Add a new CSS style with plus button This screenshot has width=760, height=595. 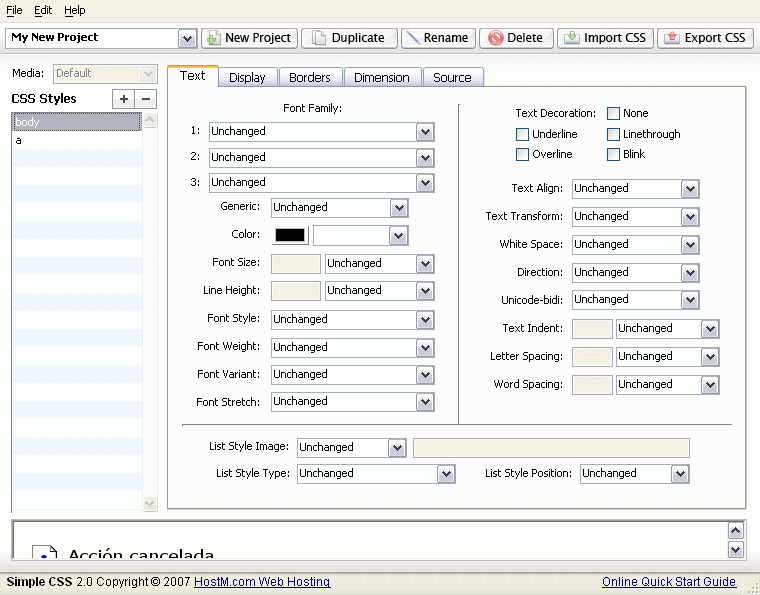coord(124,99)
